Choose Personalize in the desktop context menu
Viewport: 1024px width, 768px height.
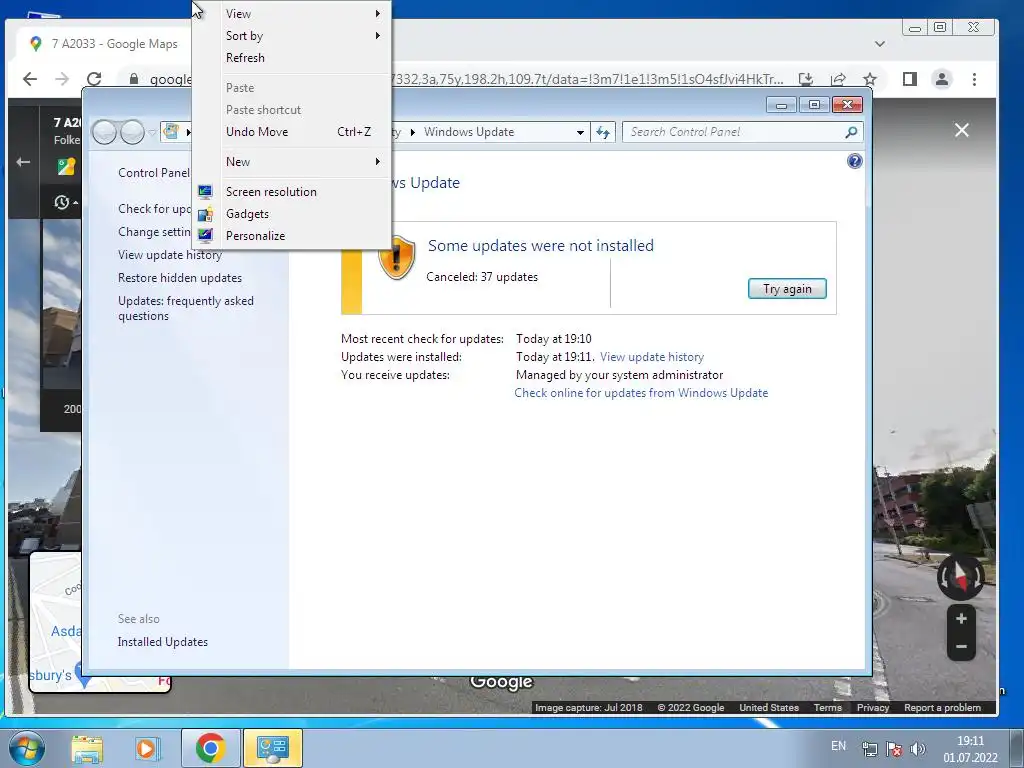coord(255,236)
